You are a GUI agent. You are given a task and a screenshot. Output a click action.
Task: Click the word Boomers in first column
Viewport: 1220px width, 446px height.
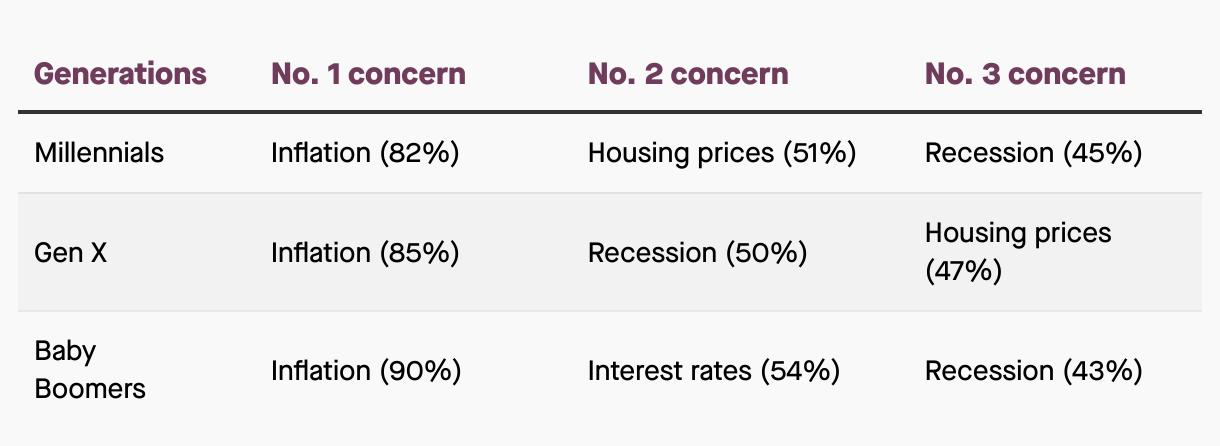(90, 389)
